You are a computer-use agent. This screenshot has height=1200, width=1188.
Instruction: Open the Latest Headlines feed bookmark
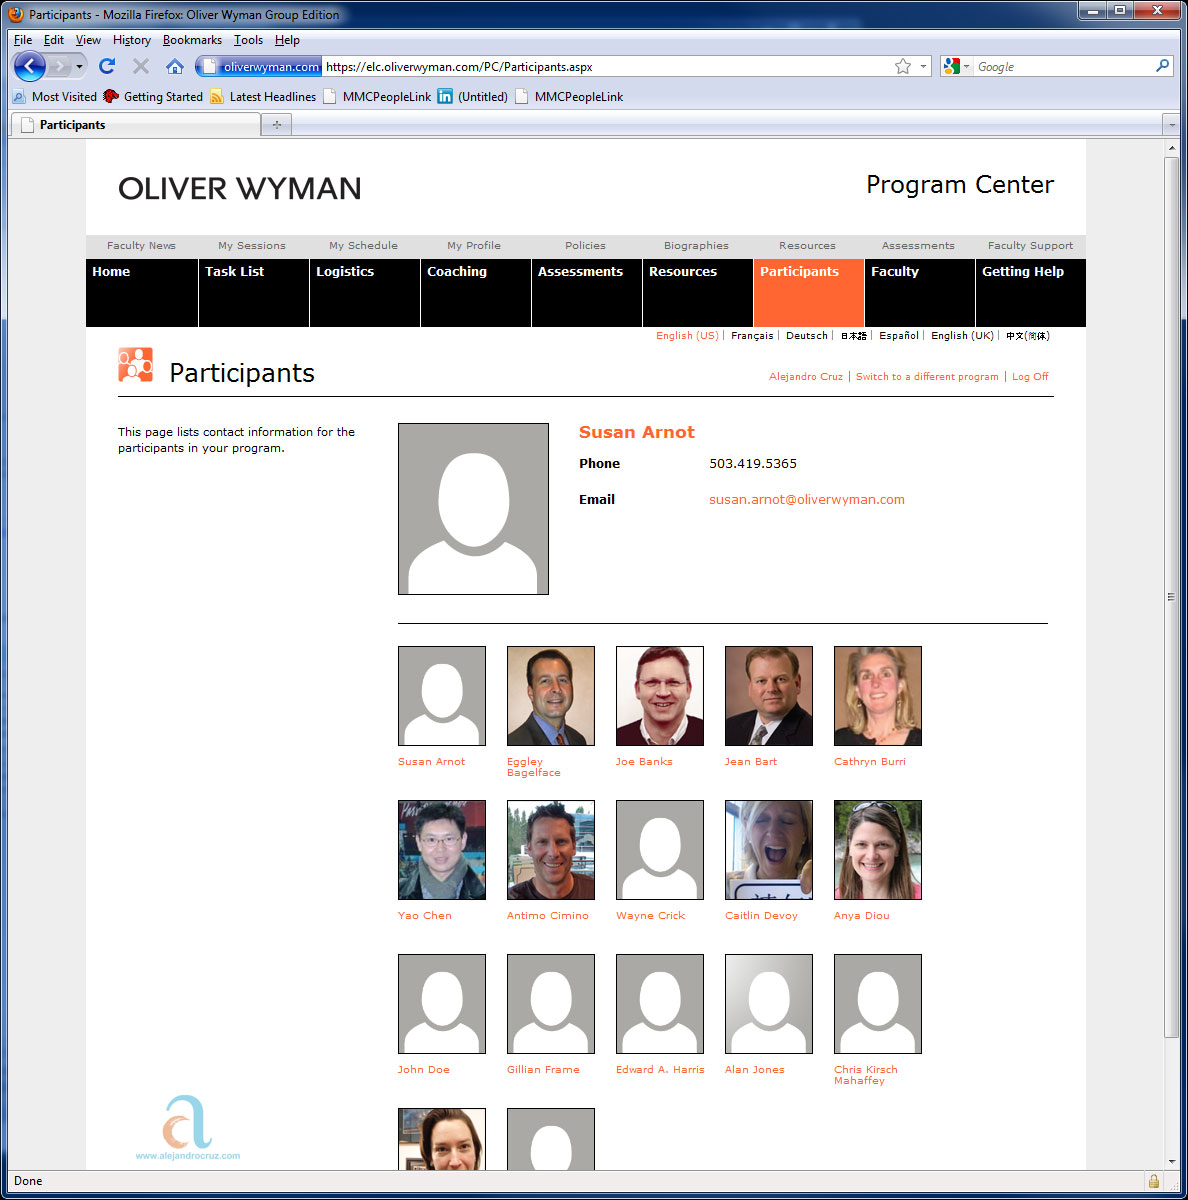click(263, 97)
